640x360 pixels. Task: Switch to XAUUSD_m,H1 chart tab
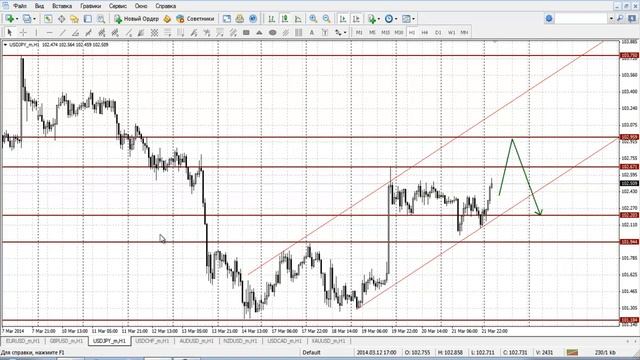pos(329,341)
